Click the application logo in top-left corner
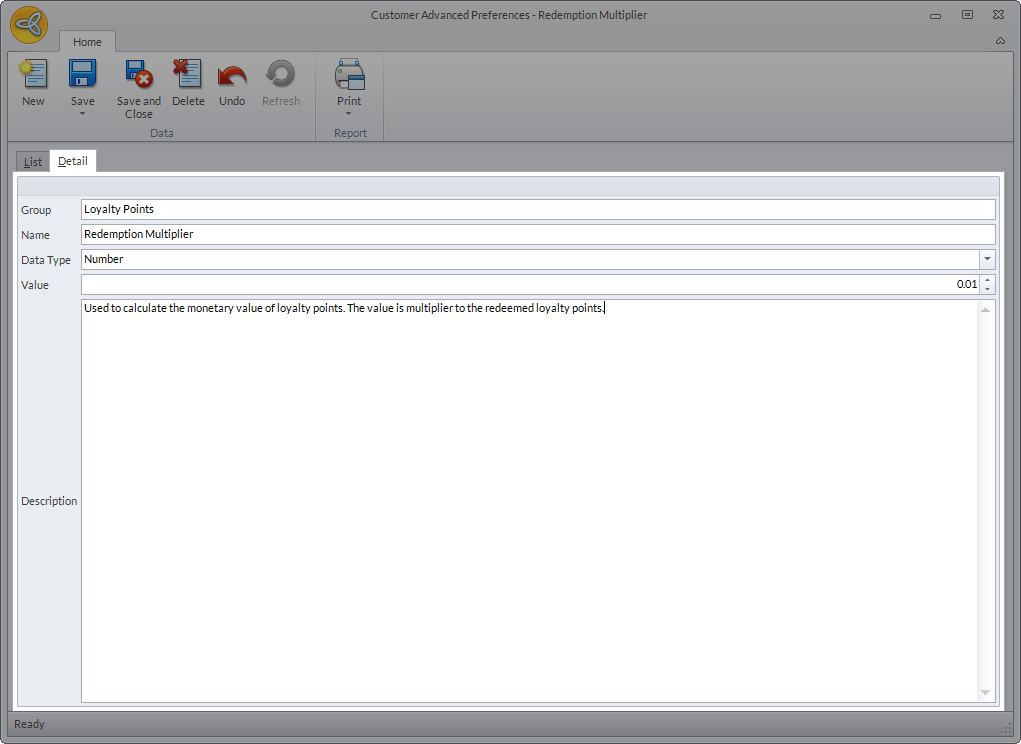The image size is (1021, 744). point(29,24)
